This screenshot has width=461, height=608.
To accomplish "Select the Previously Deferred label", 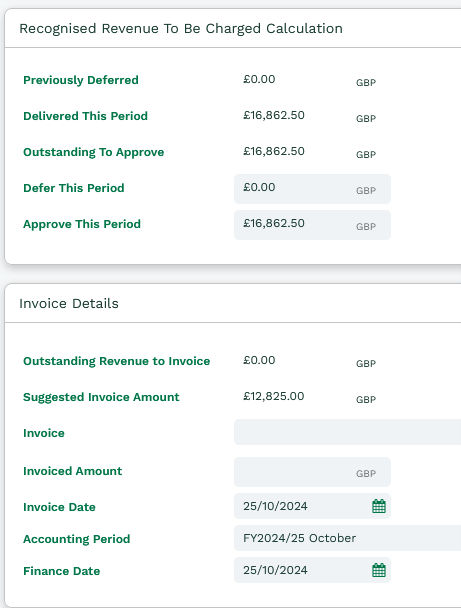I will pyautogui.click(x=81, y=80).
